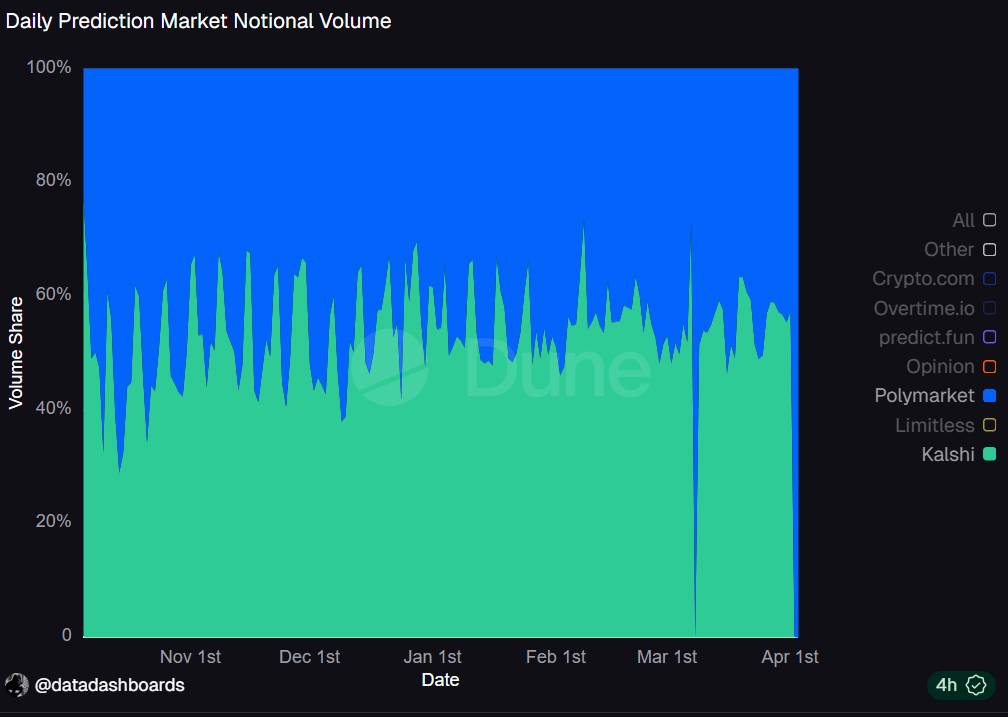The width and height of the screenshot is (1008, 717).
Task: Click the 'Kalshi' legend label
Action: (x=948, y=454)
